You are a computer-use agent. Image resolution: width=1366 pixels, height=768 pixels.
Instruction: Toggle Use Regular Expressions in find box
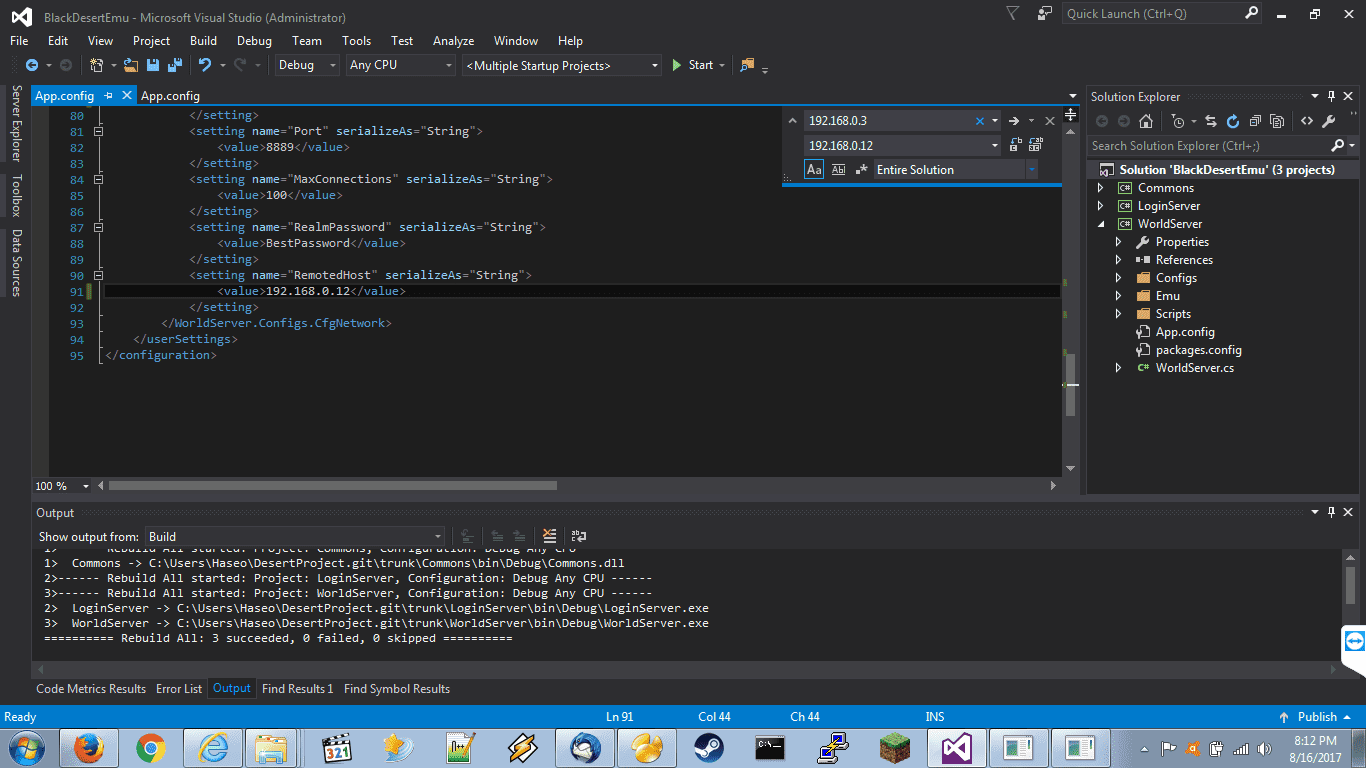coord(860,170)
